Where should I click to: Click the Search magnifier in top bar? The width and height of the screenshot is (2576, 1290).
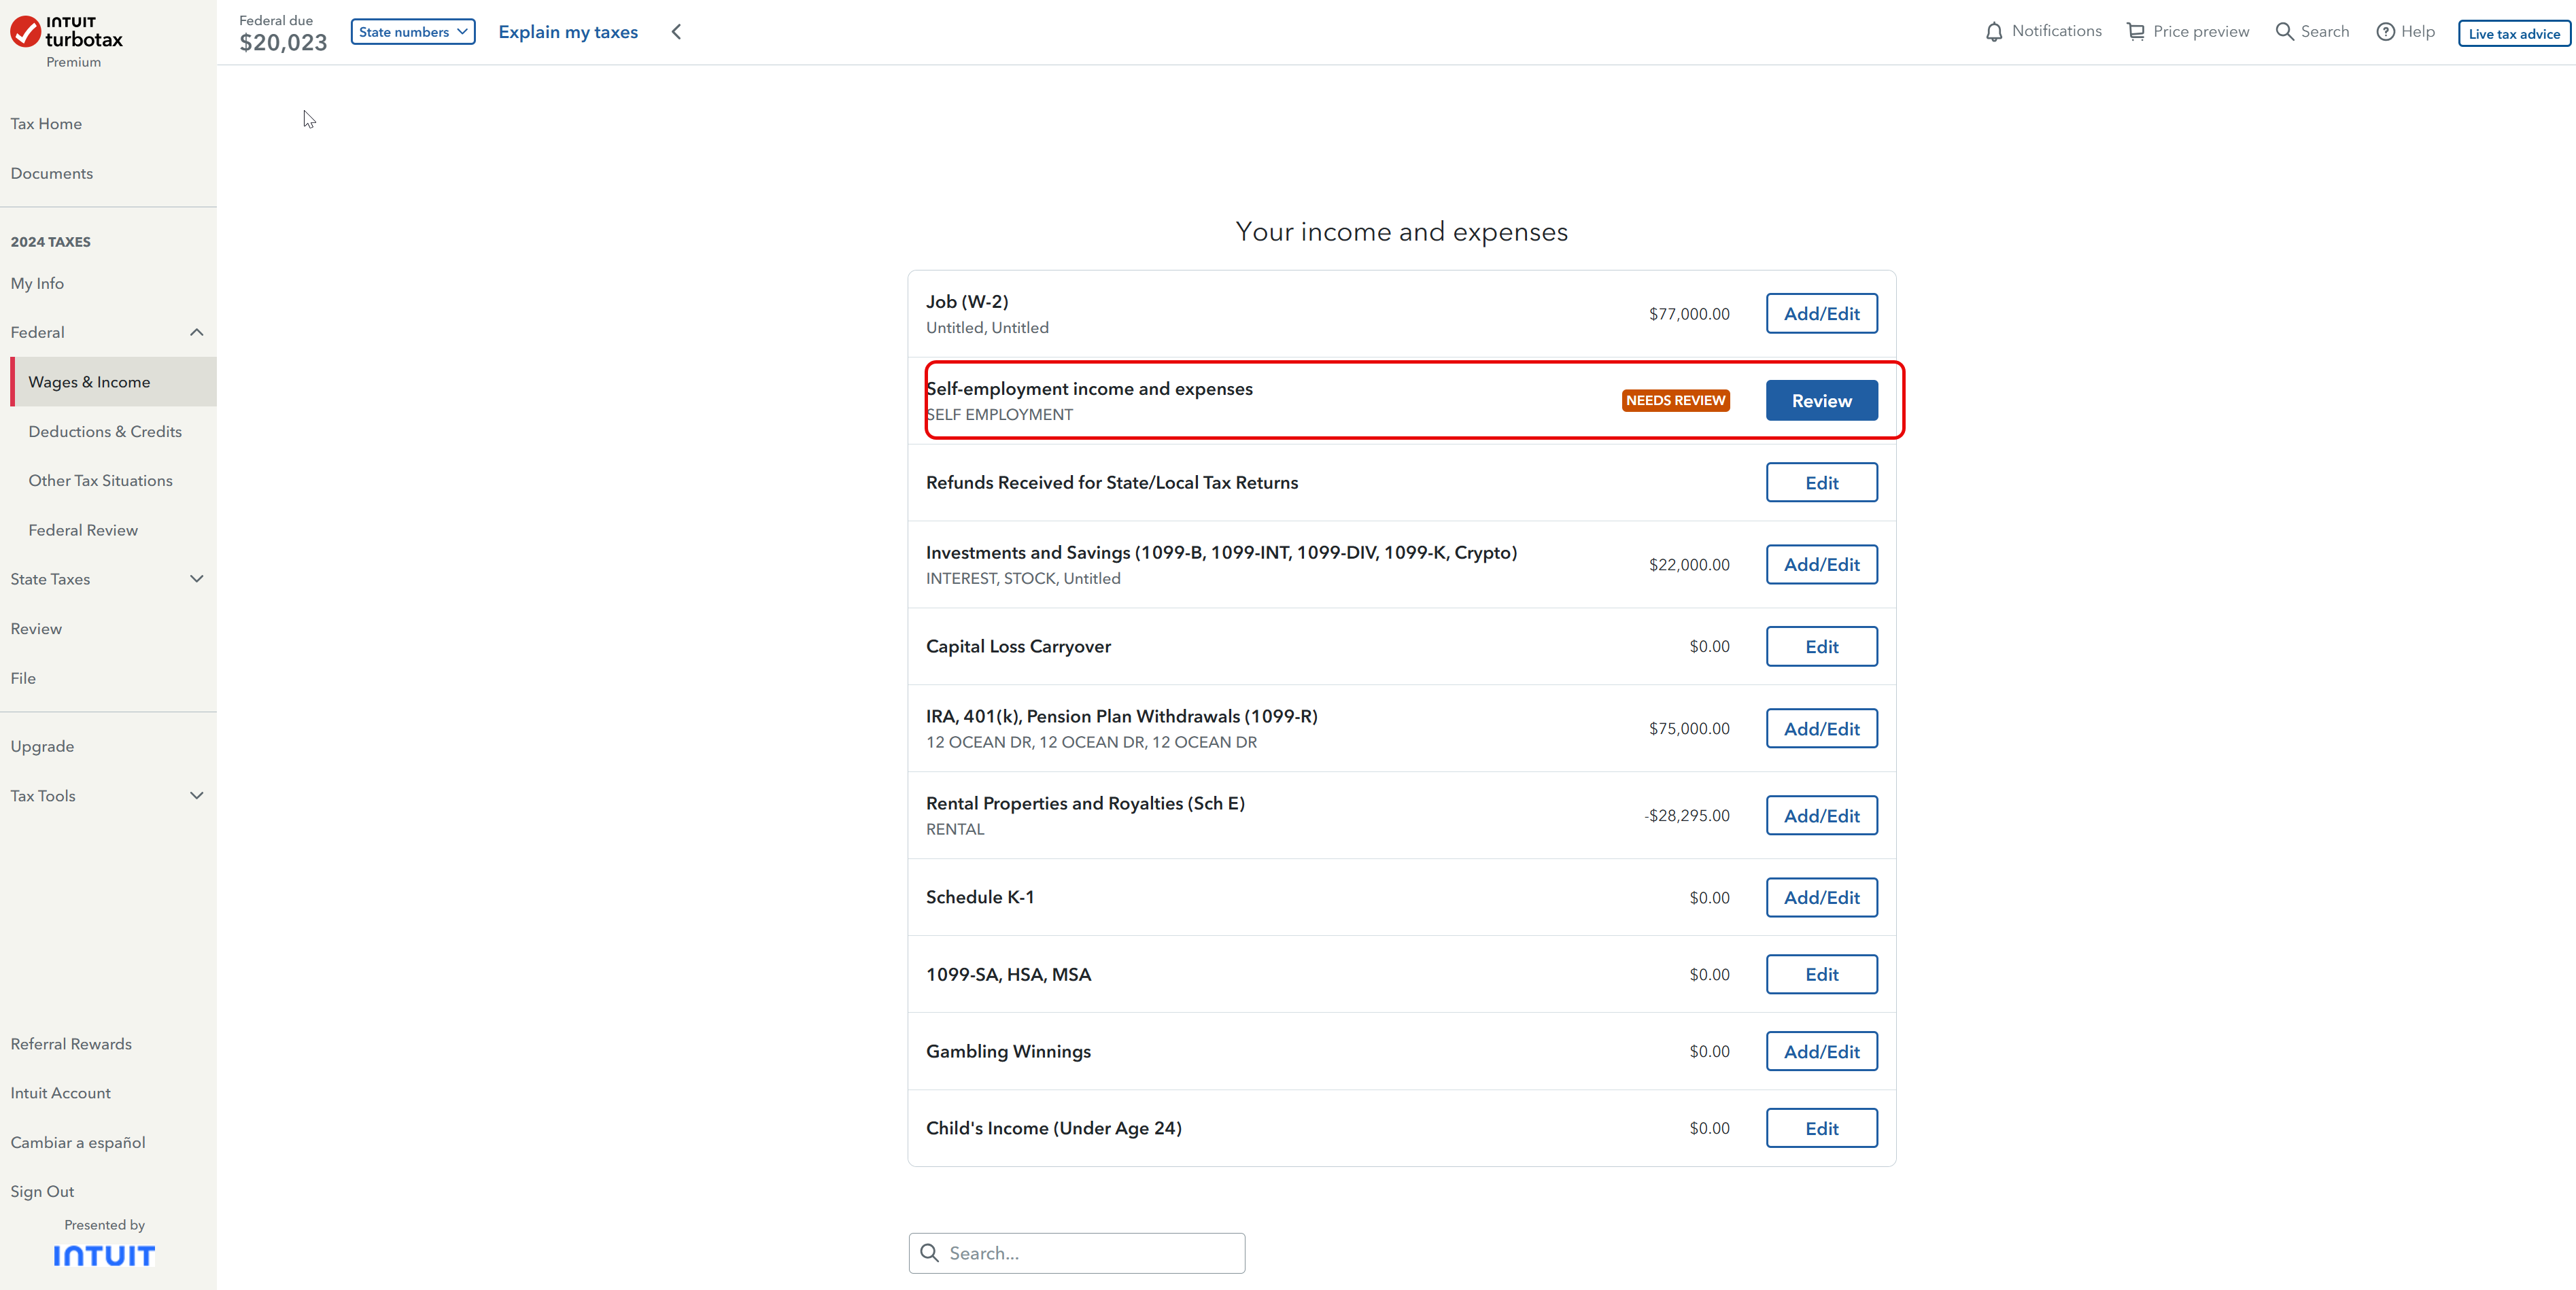[x=2284, y=32]
